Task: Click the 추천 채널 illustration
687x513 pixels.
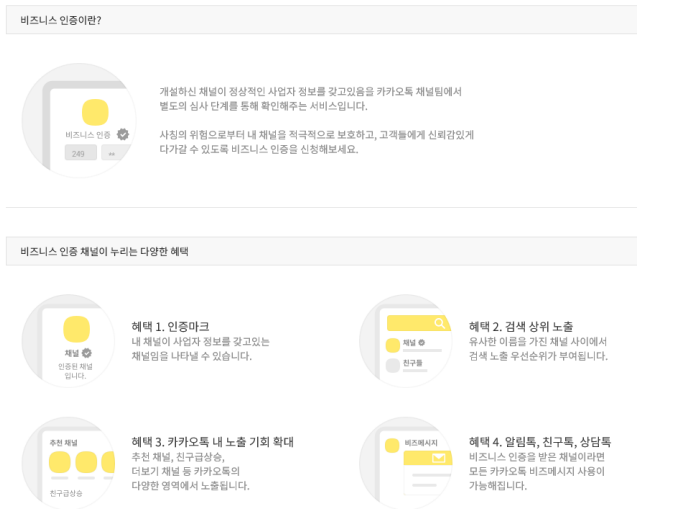Action: (x=68, y=463)
